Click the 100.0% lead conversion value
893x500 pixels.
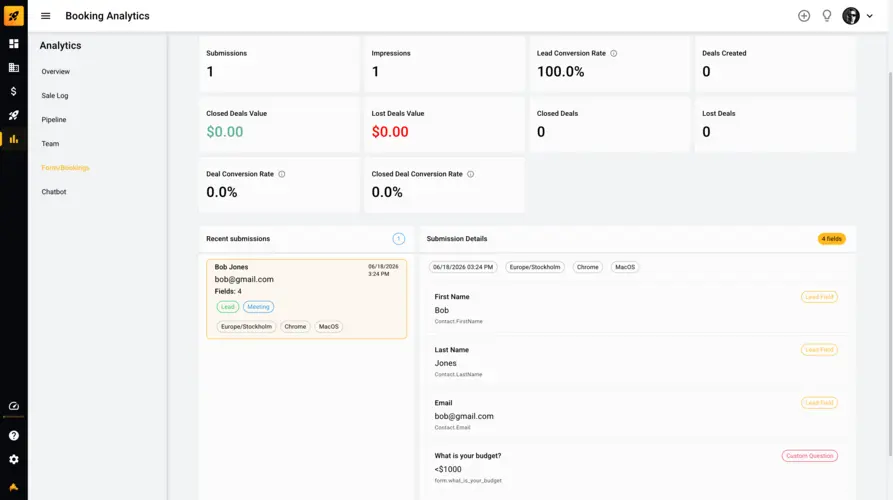[x=560, y=72]
